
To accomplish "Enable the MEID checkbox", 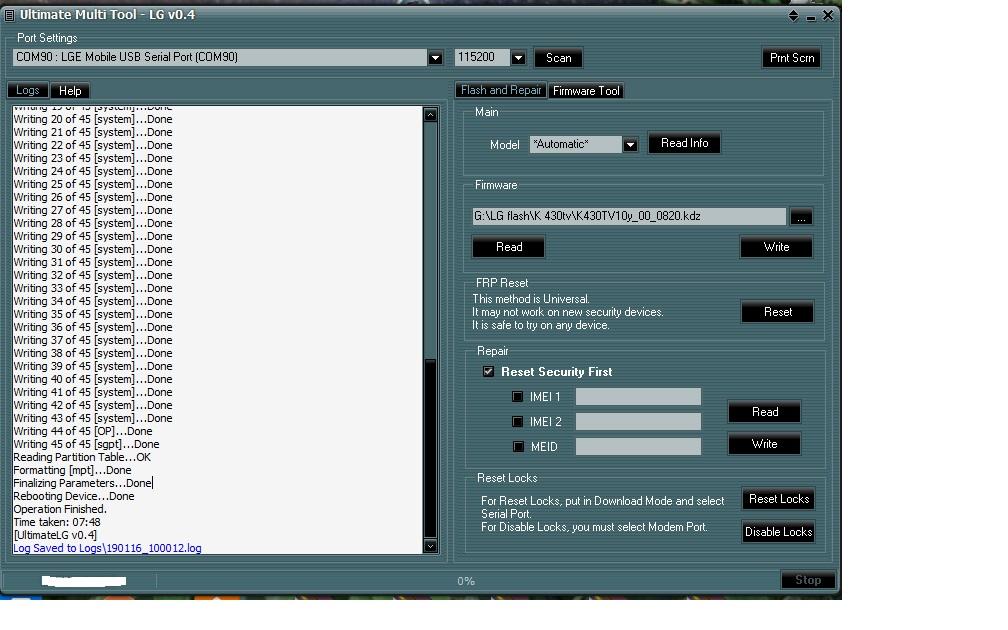I will [x=518, y=446].
